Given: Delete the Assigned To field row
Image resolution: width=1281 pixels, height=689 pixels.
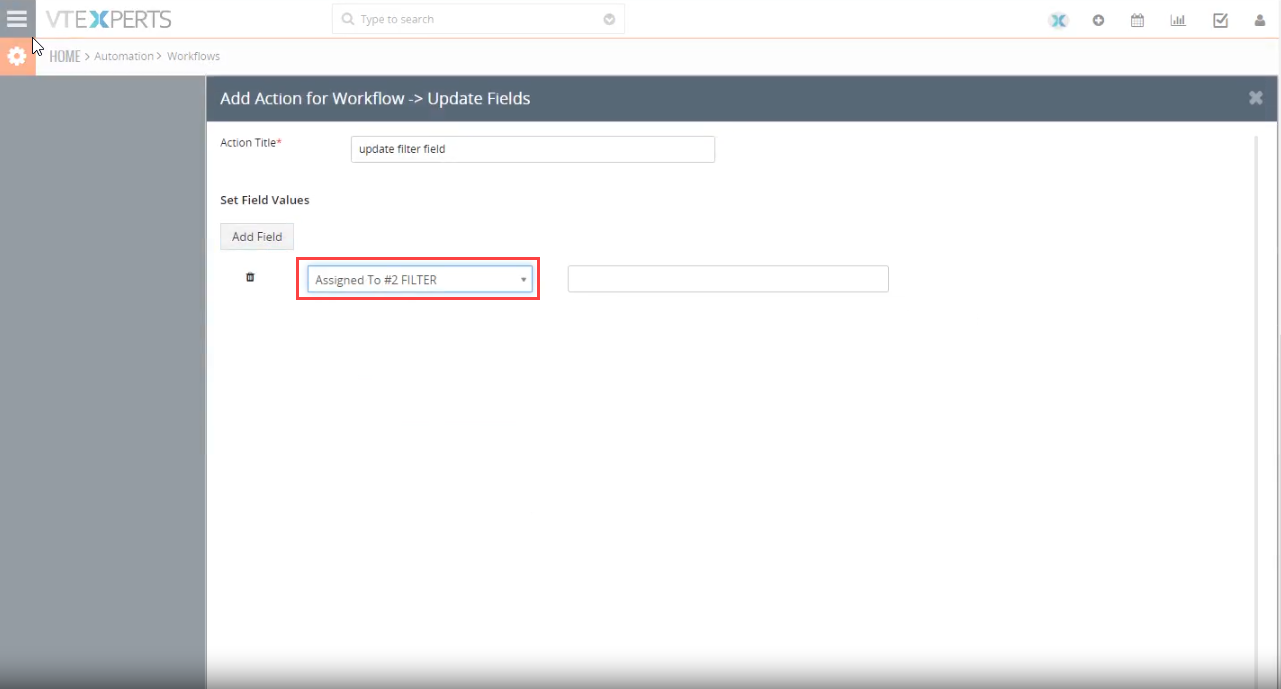Looking at the screenshot, I should [250, 277].
